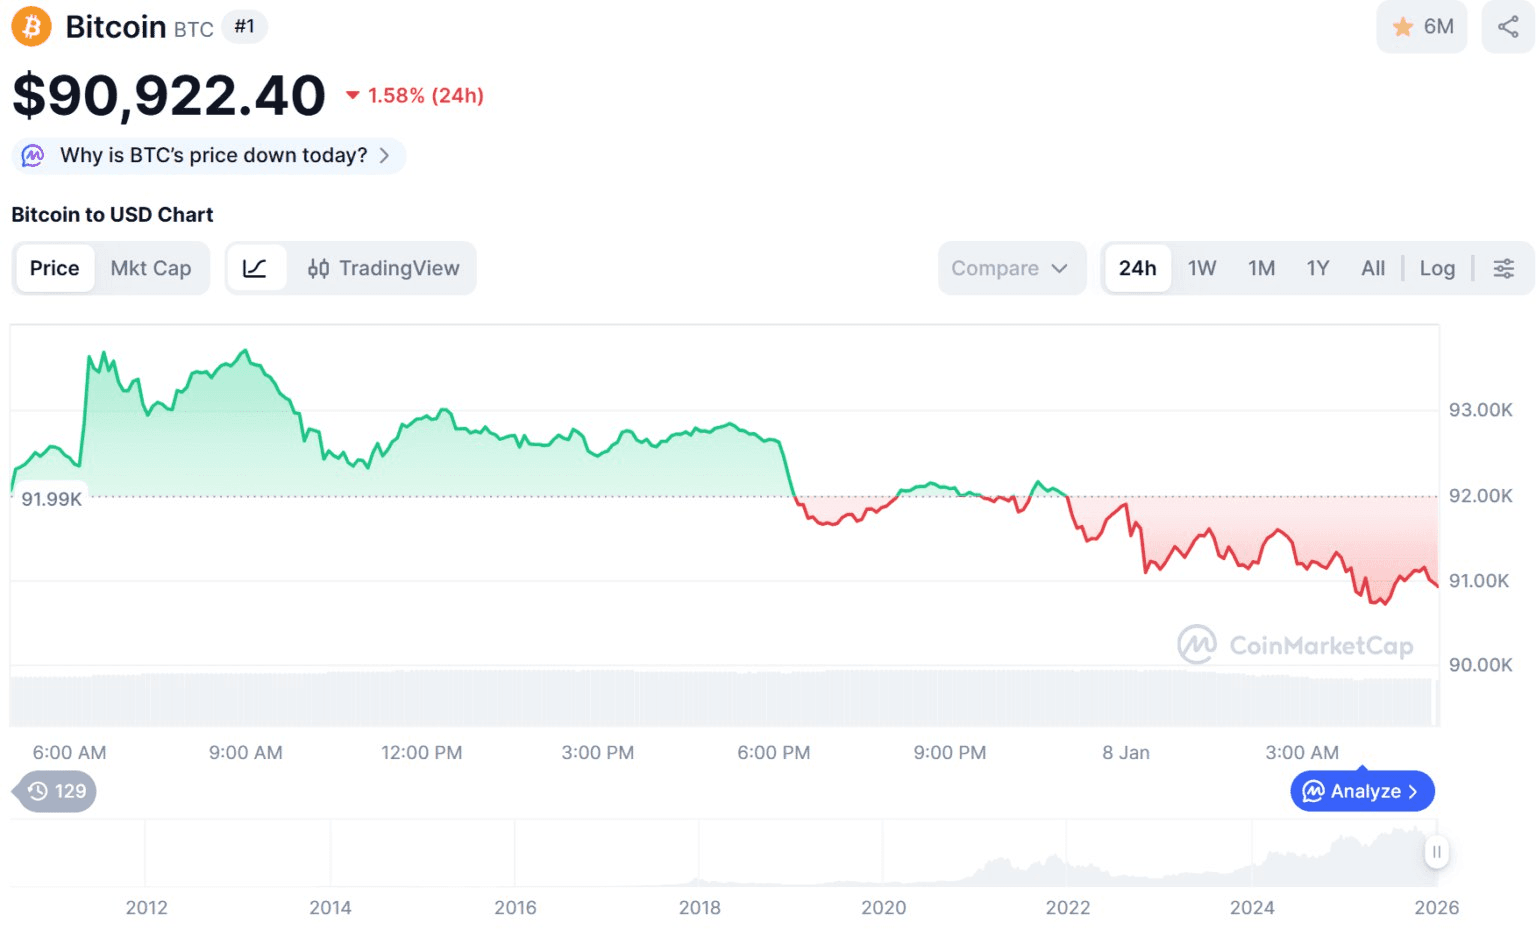Select the 1Y time range tab

(1318, 268)
